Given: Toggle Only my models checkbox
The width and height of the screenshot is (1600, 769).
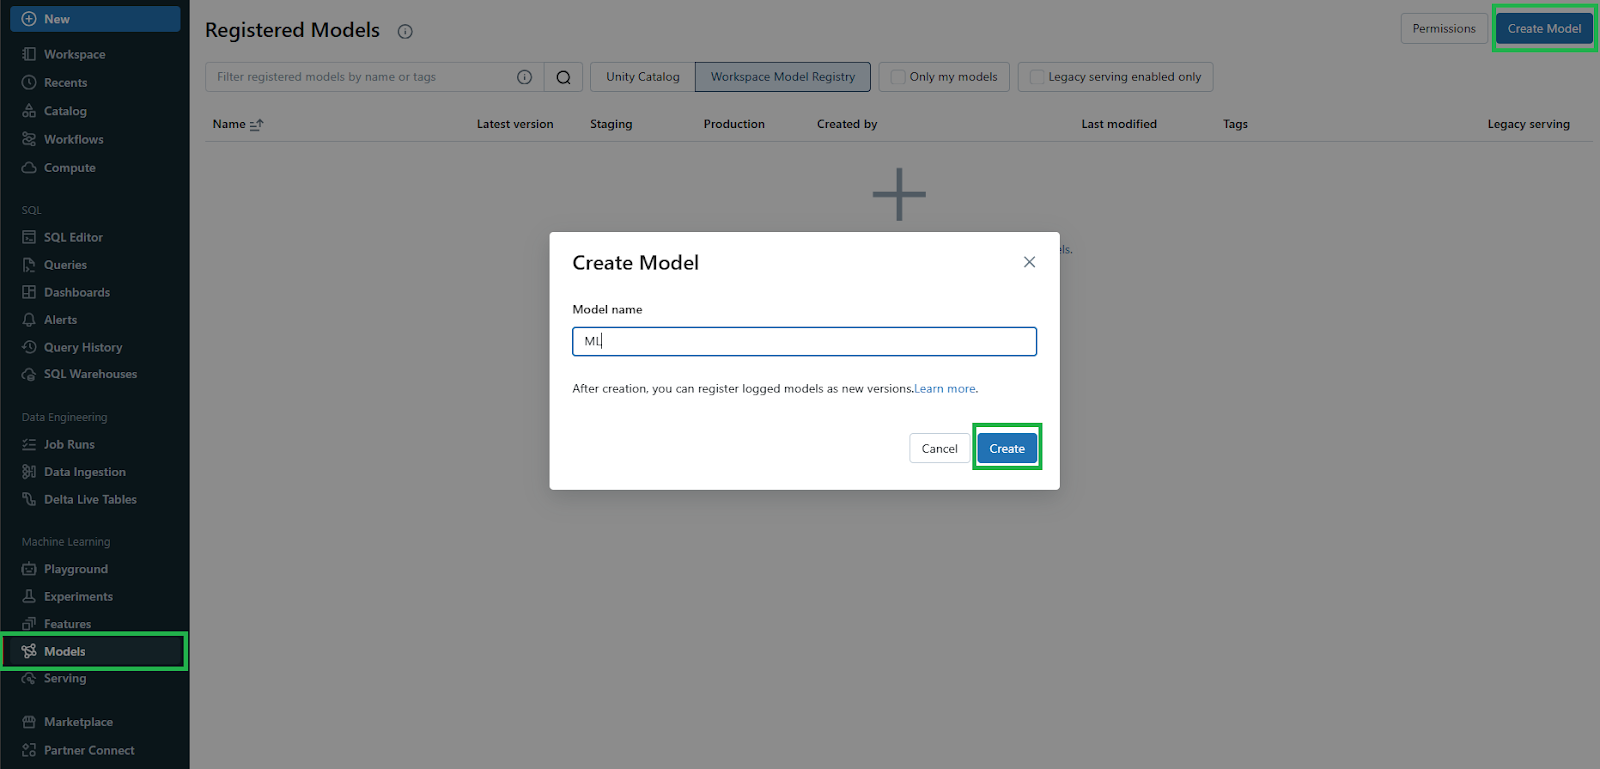Looking at the screenshot, I should click(898, 77).
